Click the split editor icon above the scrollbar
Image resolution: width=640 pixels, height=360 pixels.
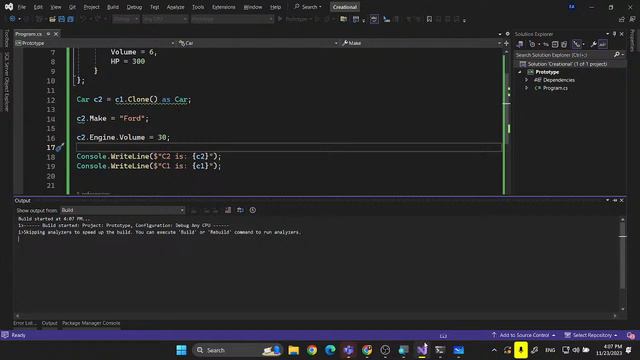[x=507, y=43]
